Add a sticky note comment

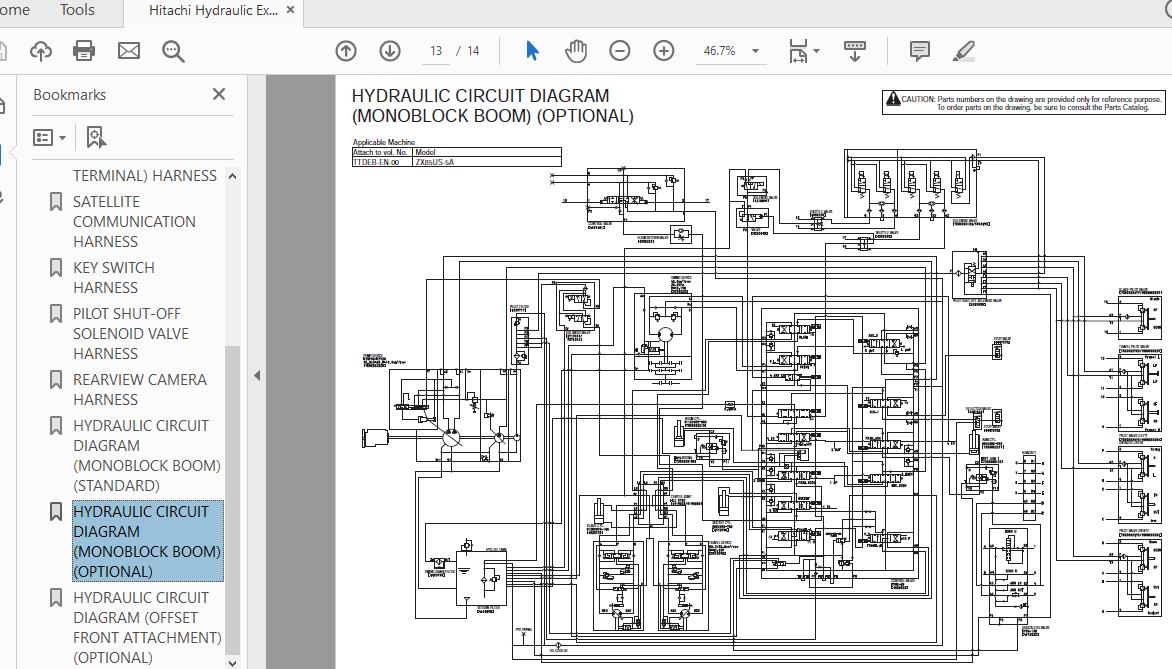[918, 50]
